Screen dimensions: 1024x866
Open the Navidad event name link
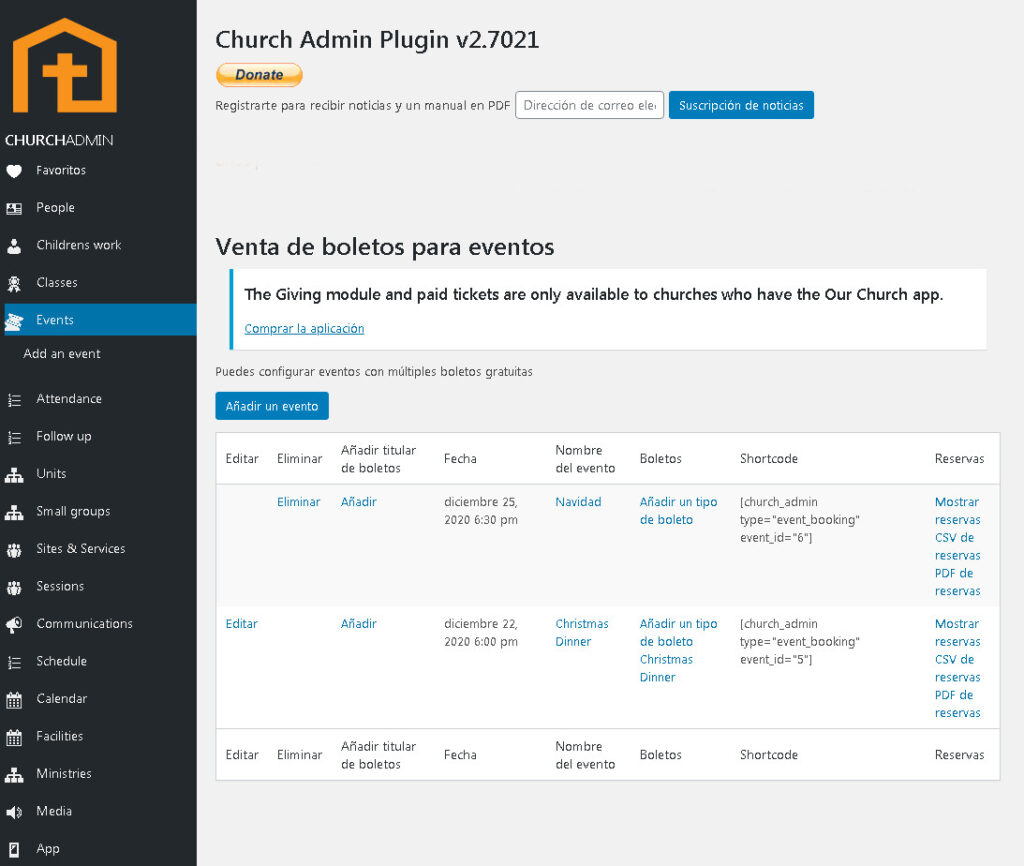(578, 502)
